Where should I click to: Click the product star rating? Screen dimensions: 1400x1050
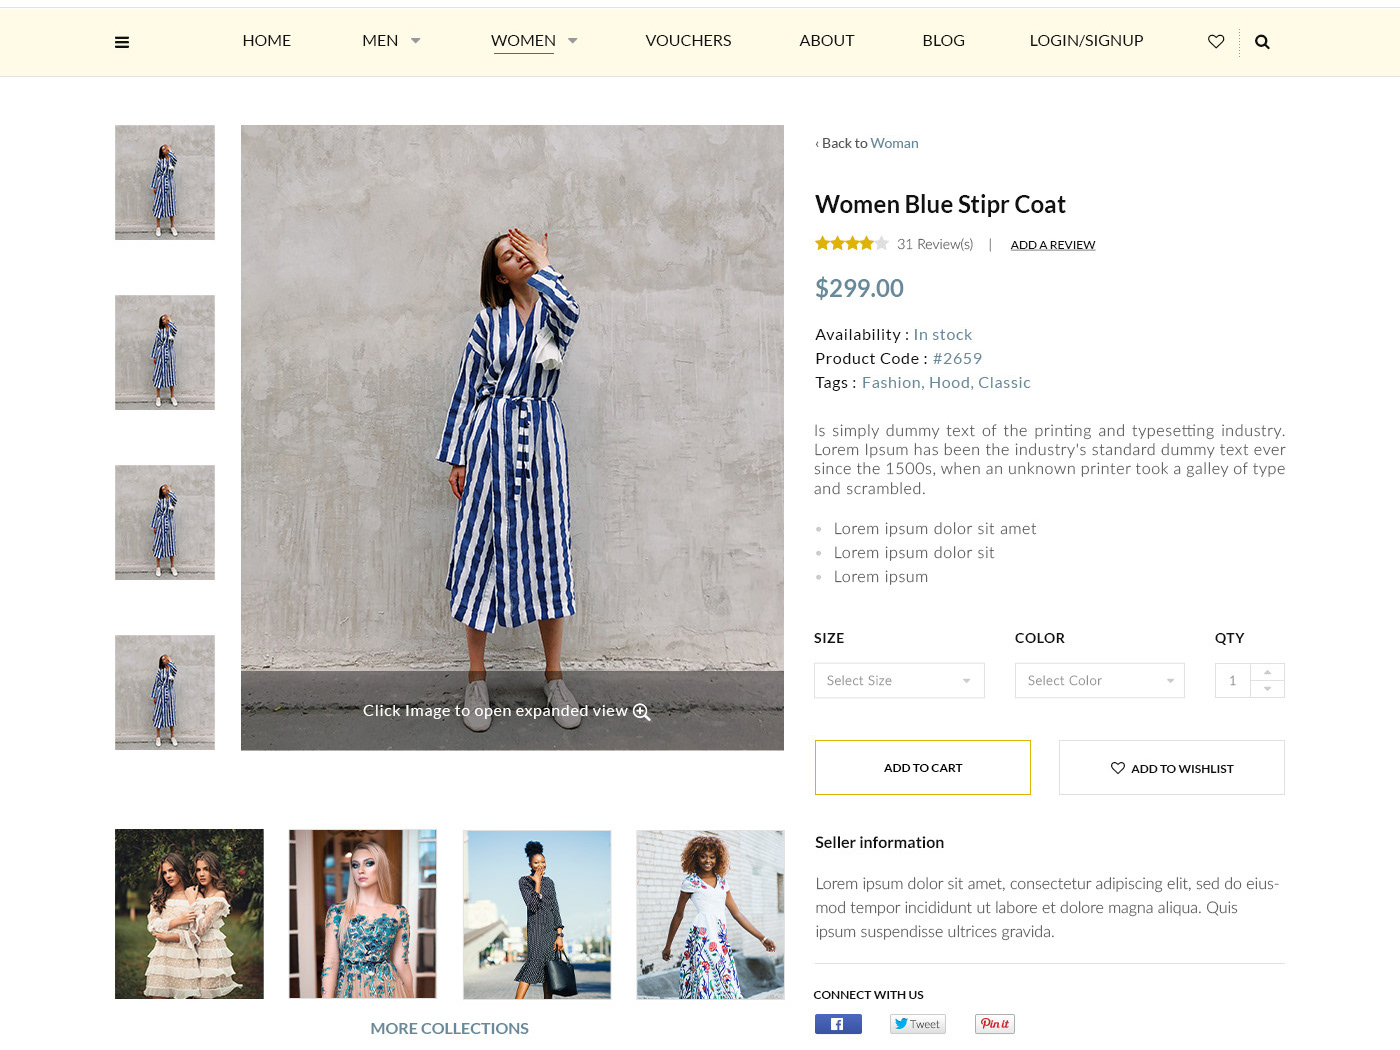point(851,243)
